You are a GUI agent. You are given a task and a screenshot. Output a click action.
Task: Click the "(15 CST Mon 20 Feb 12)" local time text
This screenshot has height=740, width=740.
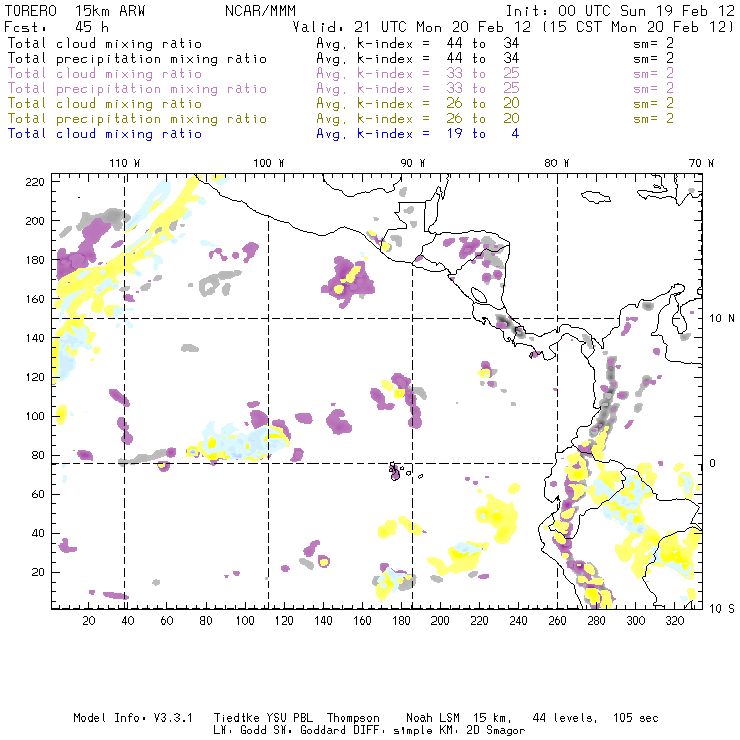point(638,27)
